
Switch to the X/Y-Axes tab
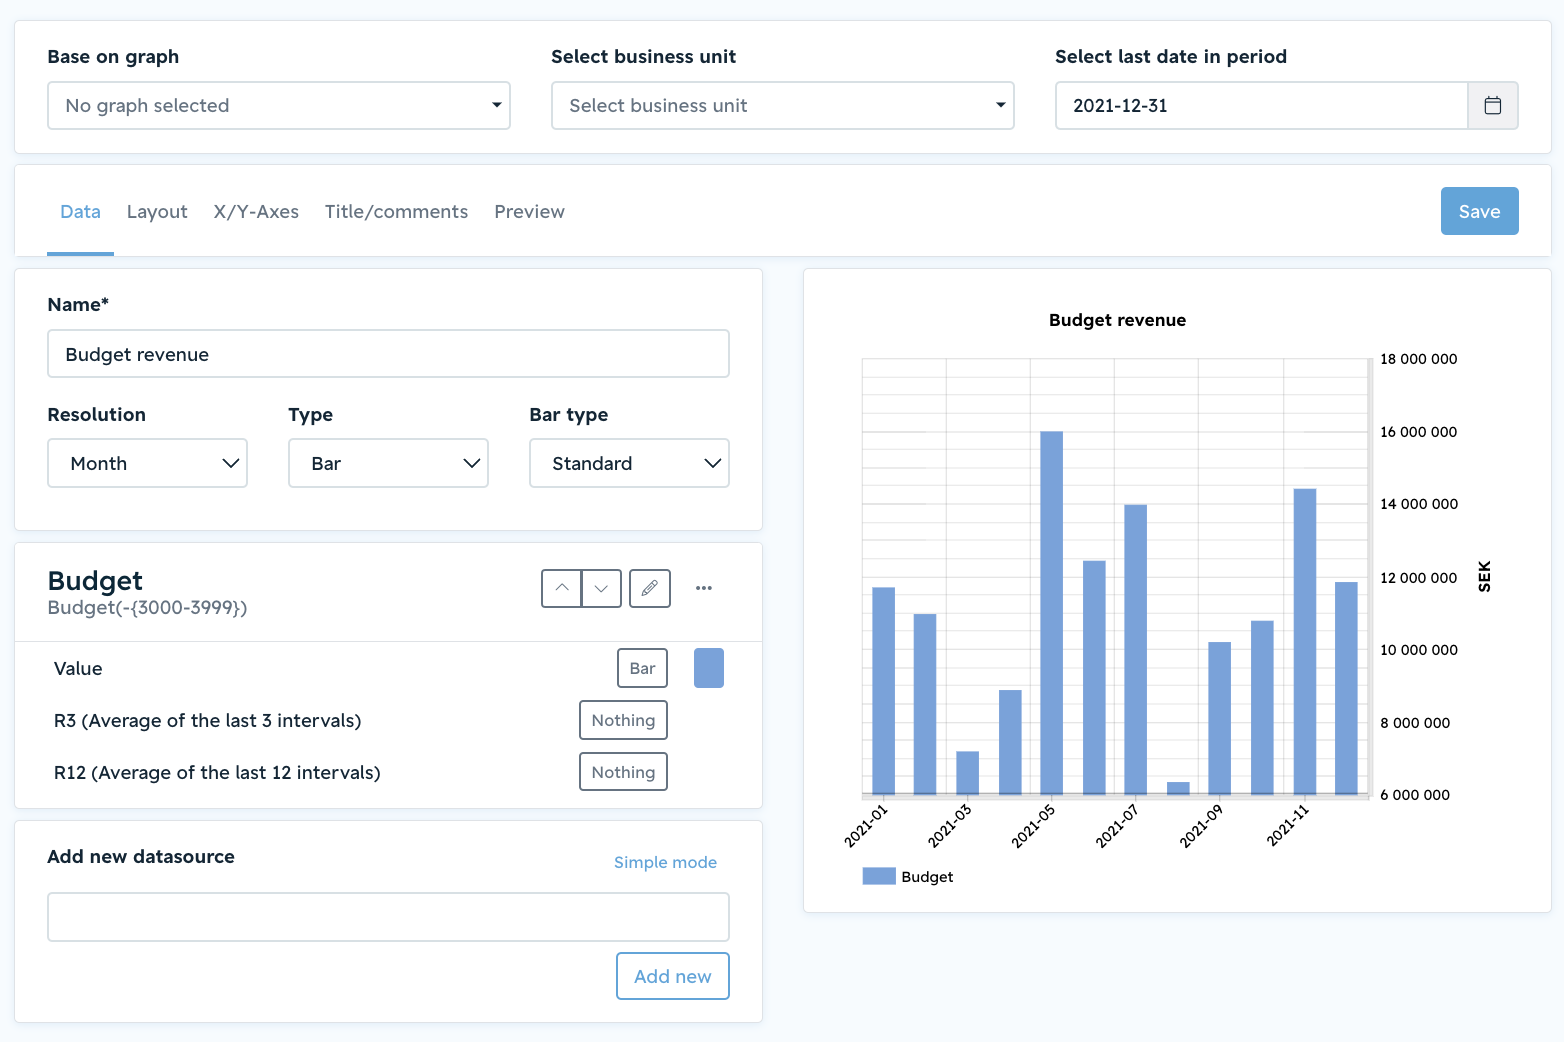coord(256,212)
